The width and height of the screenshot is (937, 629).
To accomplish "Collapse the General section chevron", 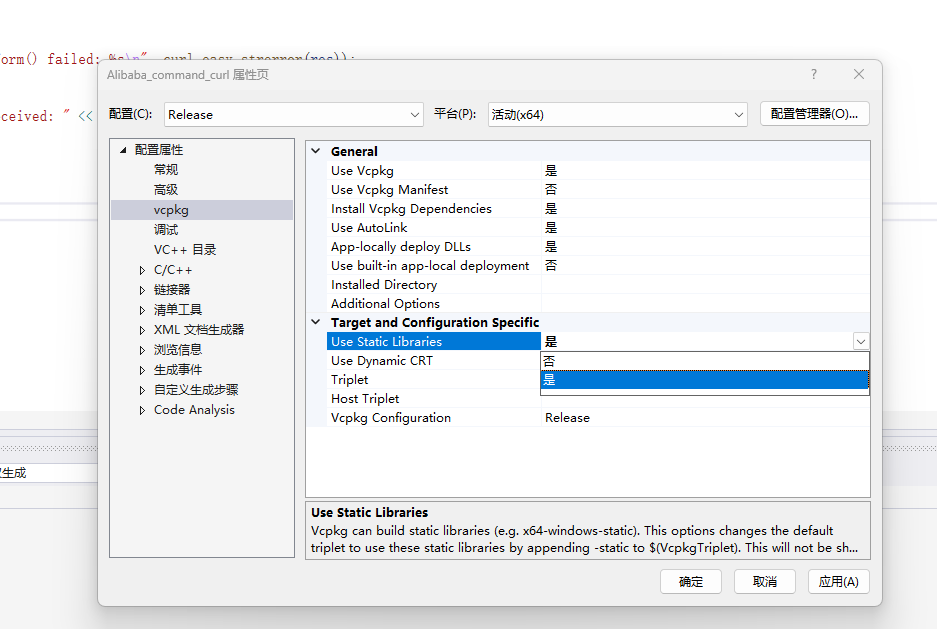I will pyautogui.click(x=316, y=152).
